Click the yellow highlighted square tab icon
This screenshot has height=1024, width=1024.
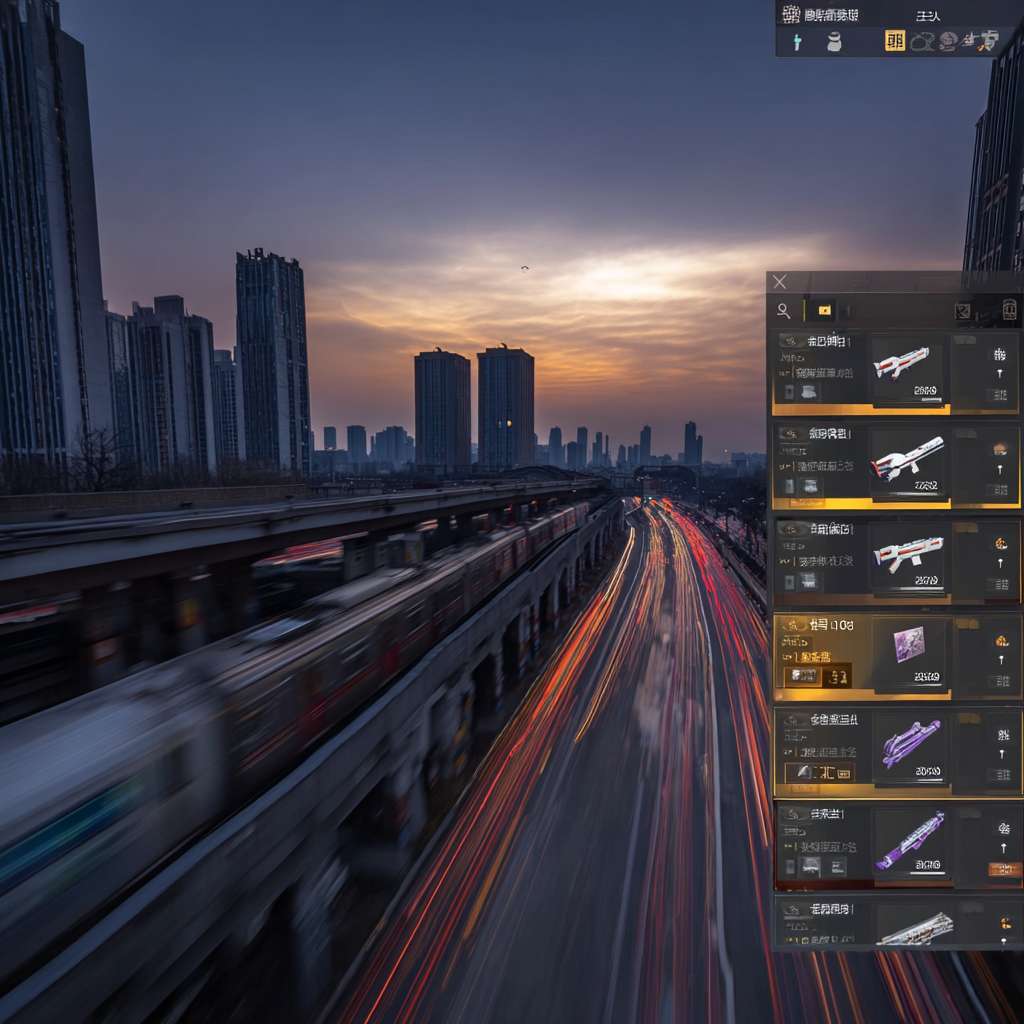coord(895,41)
